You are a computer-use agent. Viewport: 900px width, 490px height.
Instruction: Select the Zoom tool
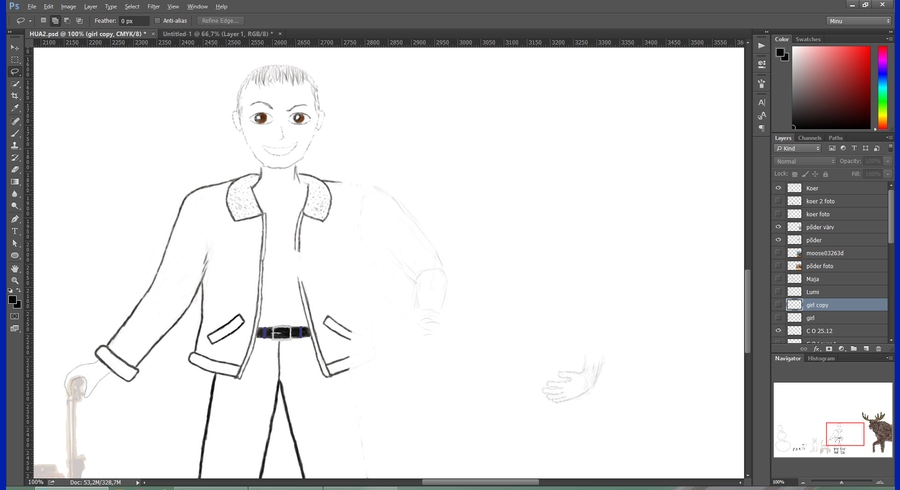[15, 281]
